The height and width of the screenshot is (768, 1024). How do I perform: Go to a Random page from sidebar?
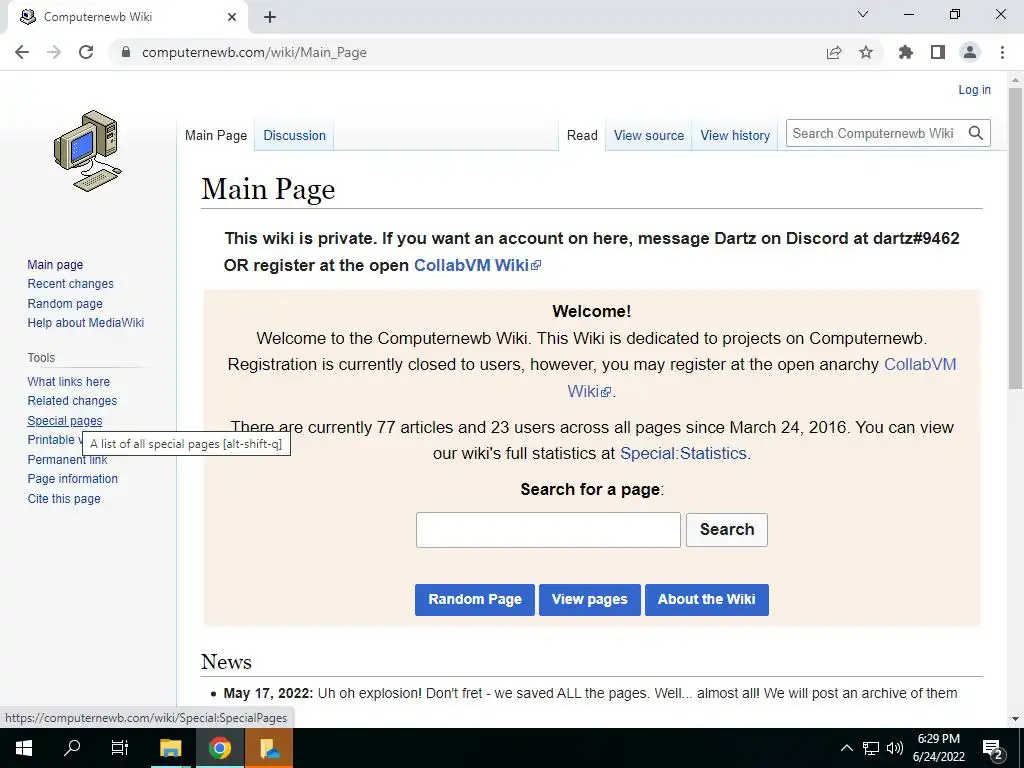pos(65,303)
